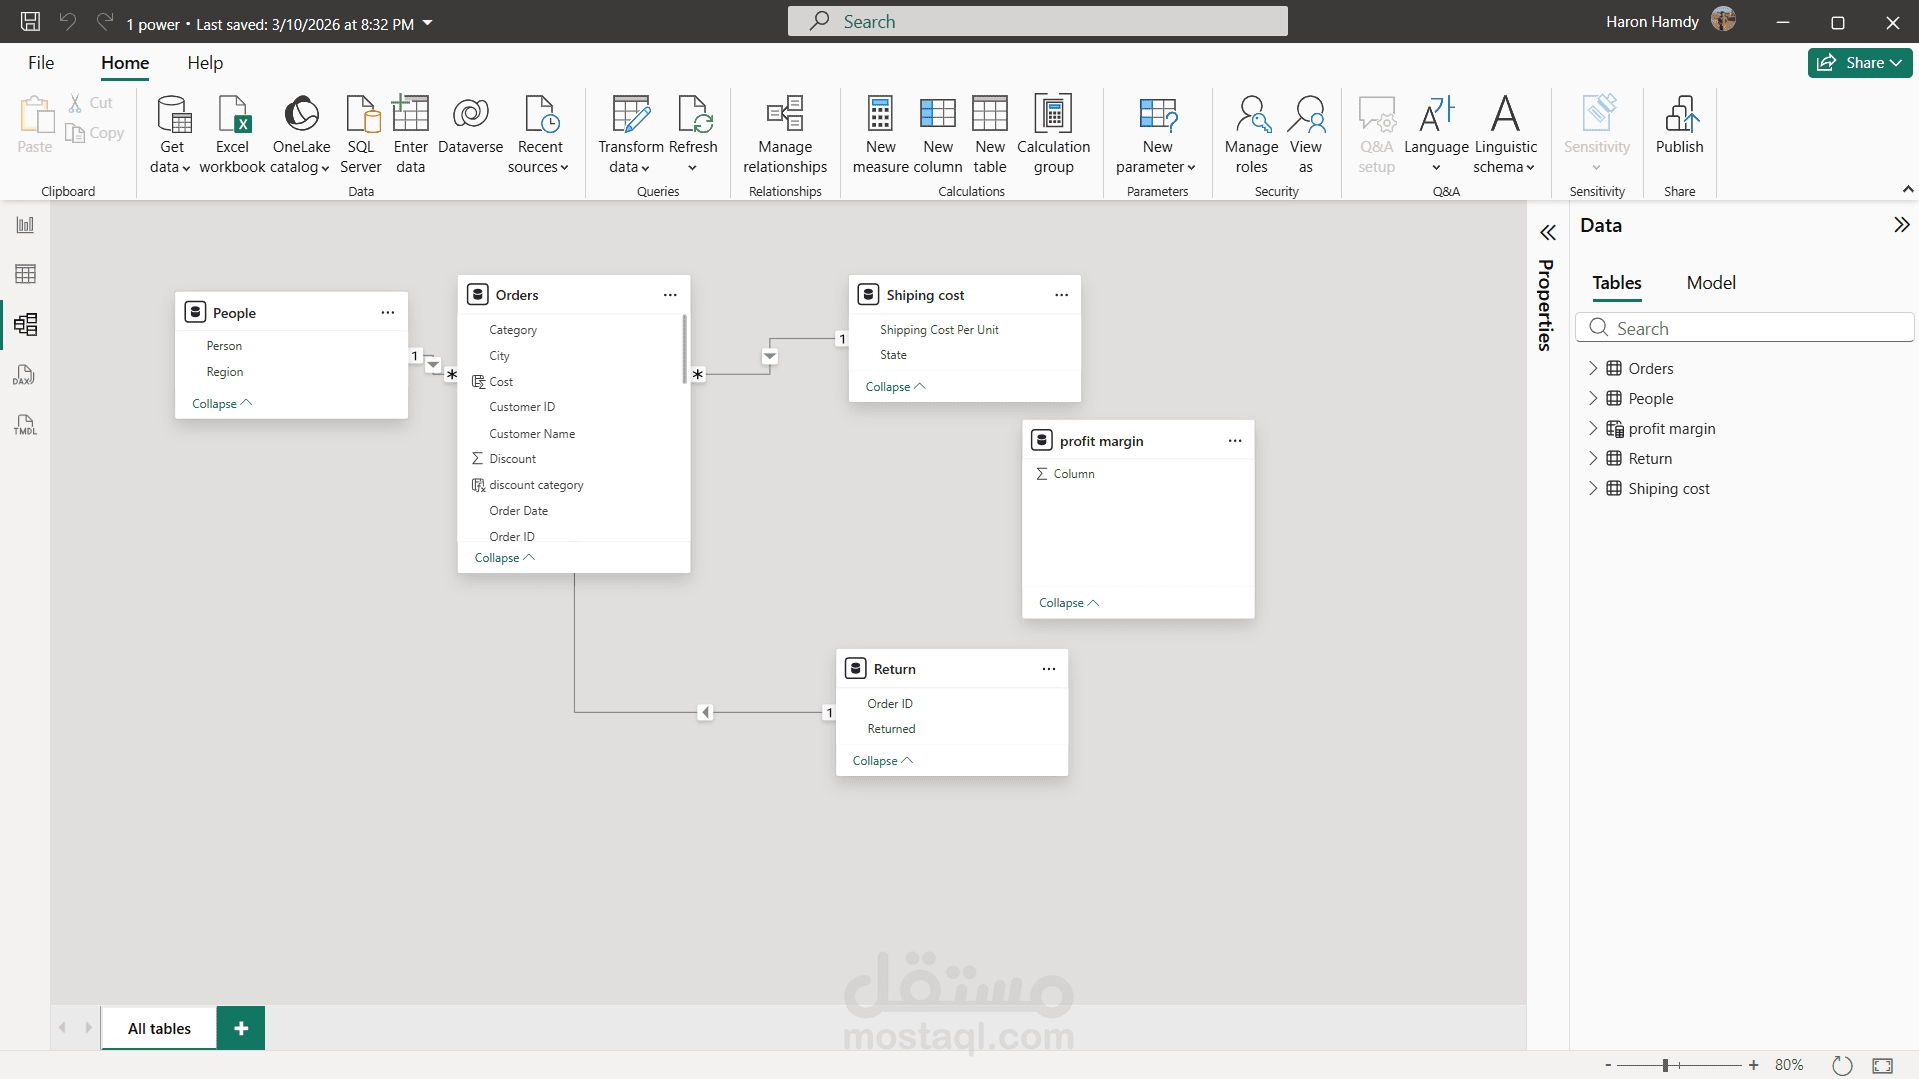Open more options on Orders table card
Image resolution: width=1919 pixels, height=1079 pixels.
click(670, 295)
